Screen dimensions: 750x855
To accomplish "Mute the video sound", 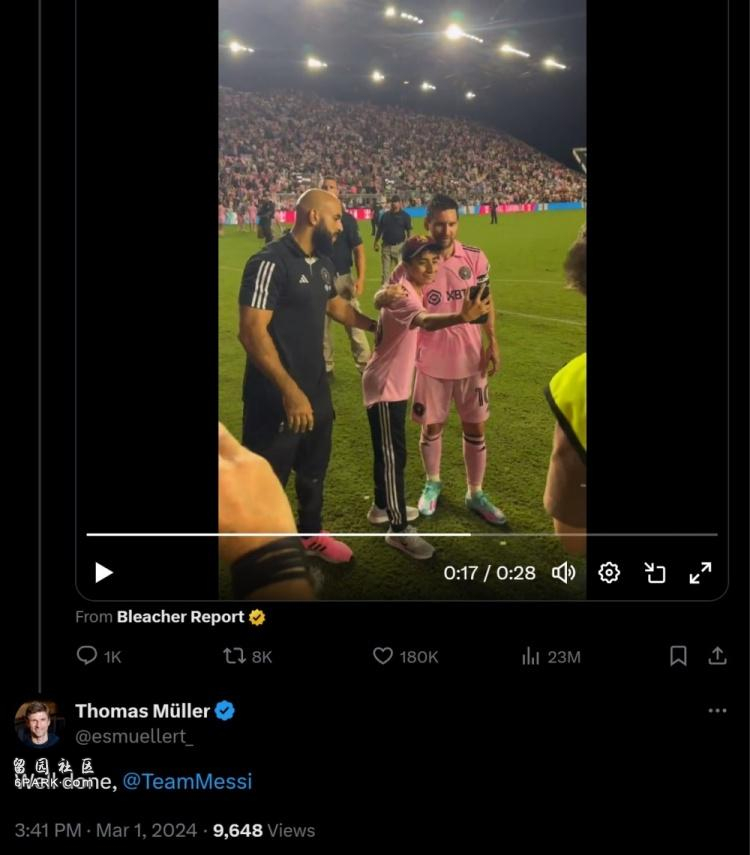I will click(x=564, y=572).
